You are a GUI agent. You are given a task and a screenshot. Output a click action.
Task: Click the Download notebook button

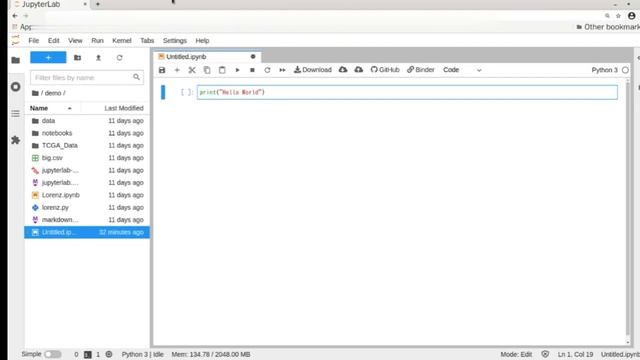313,70
